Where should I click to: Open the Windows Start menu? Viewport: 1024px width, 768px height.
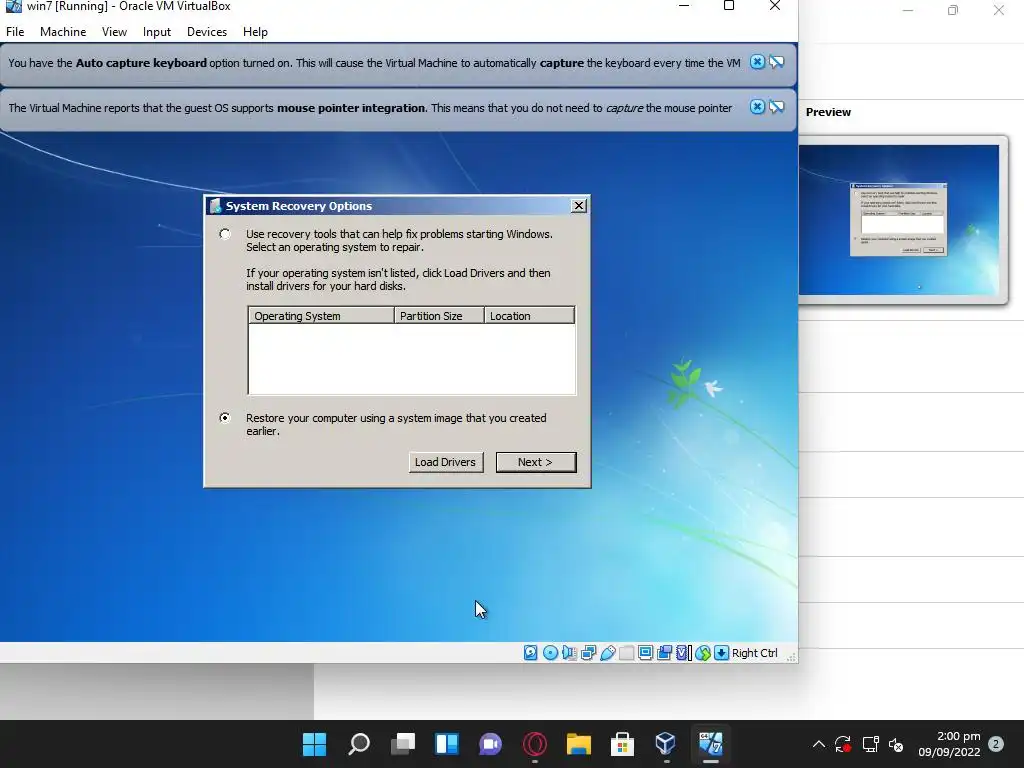(x=314, y=744)
